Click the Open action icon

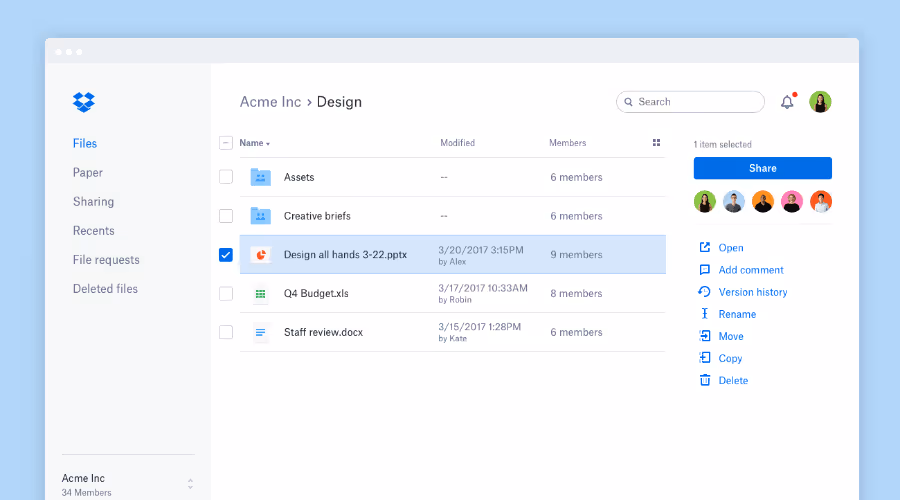(705, 247)
